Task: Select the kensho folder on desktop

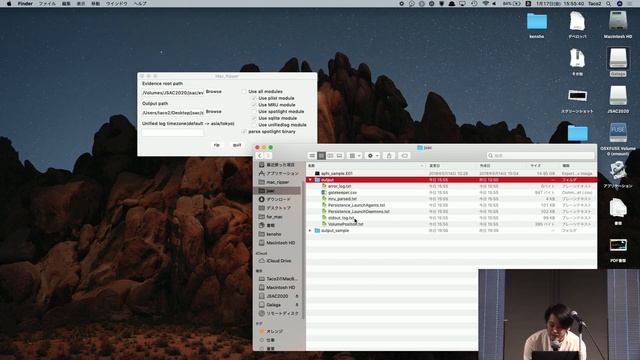Action: pos(537,25)
